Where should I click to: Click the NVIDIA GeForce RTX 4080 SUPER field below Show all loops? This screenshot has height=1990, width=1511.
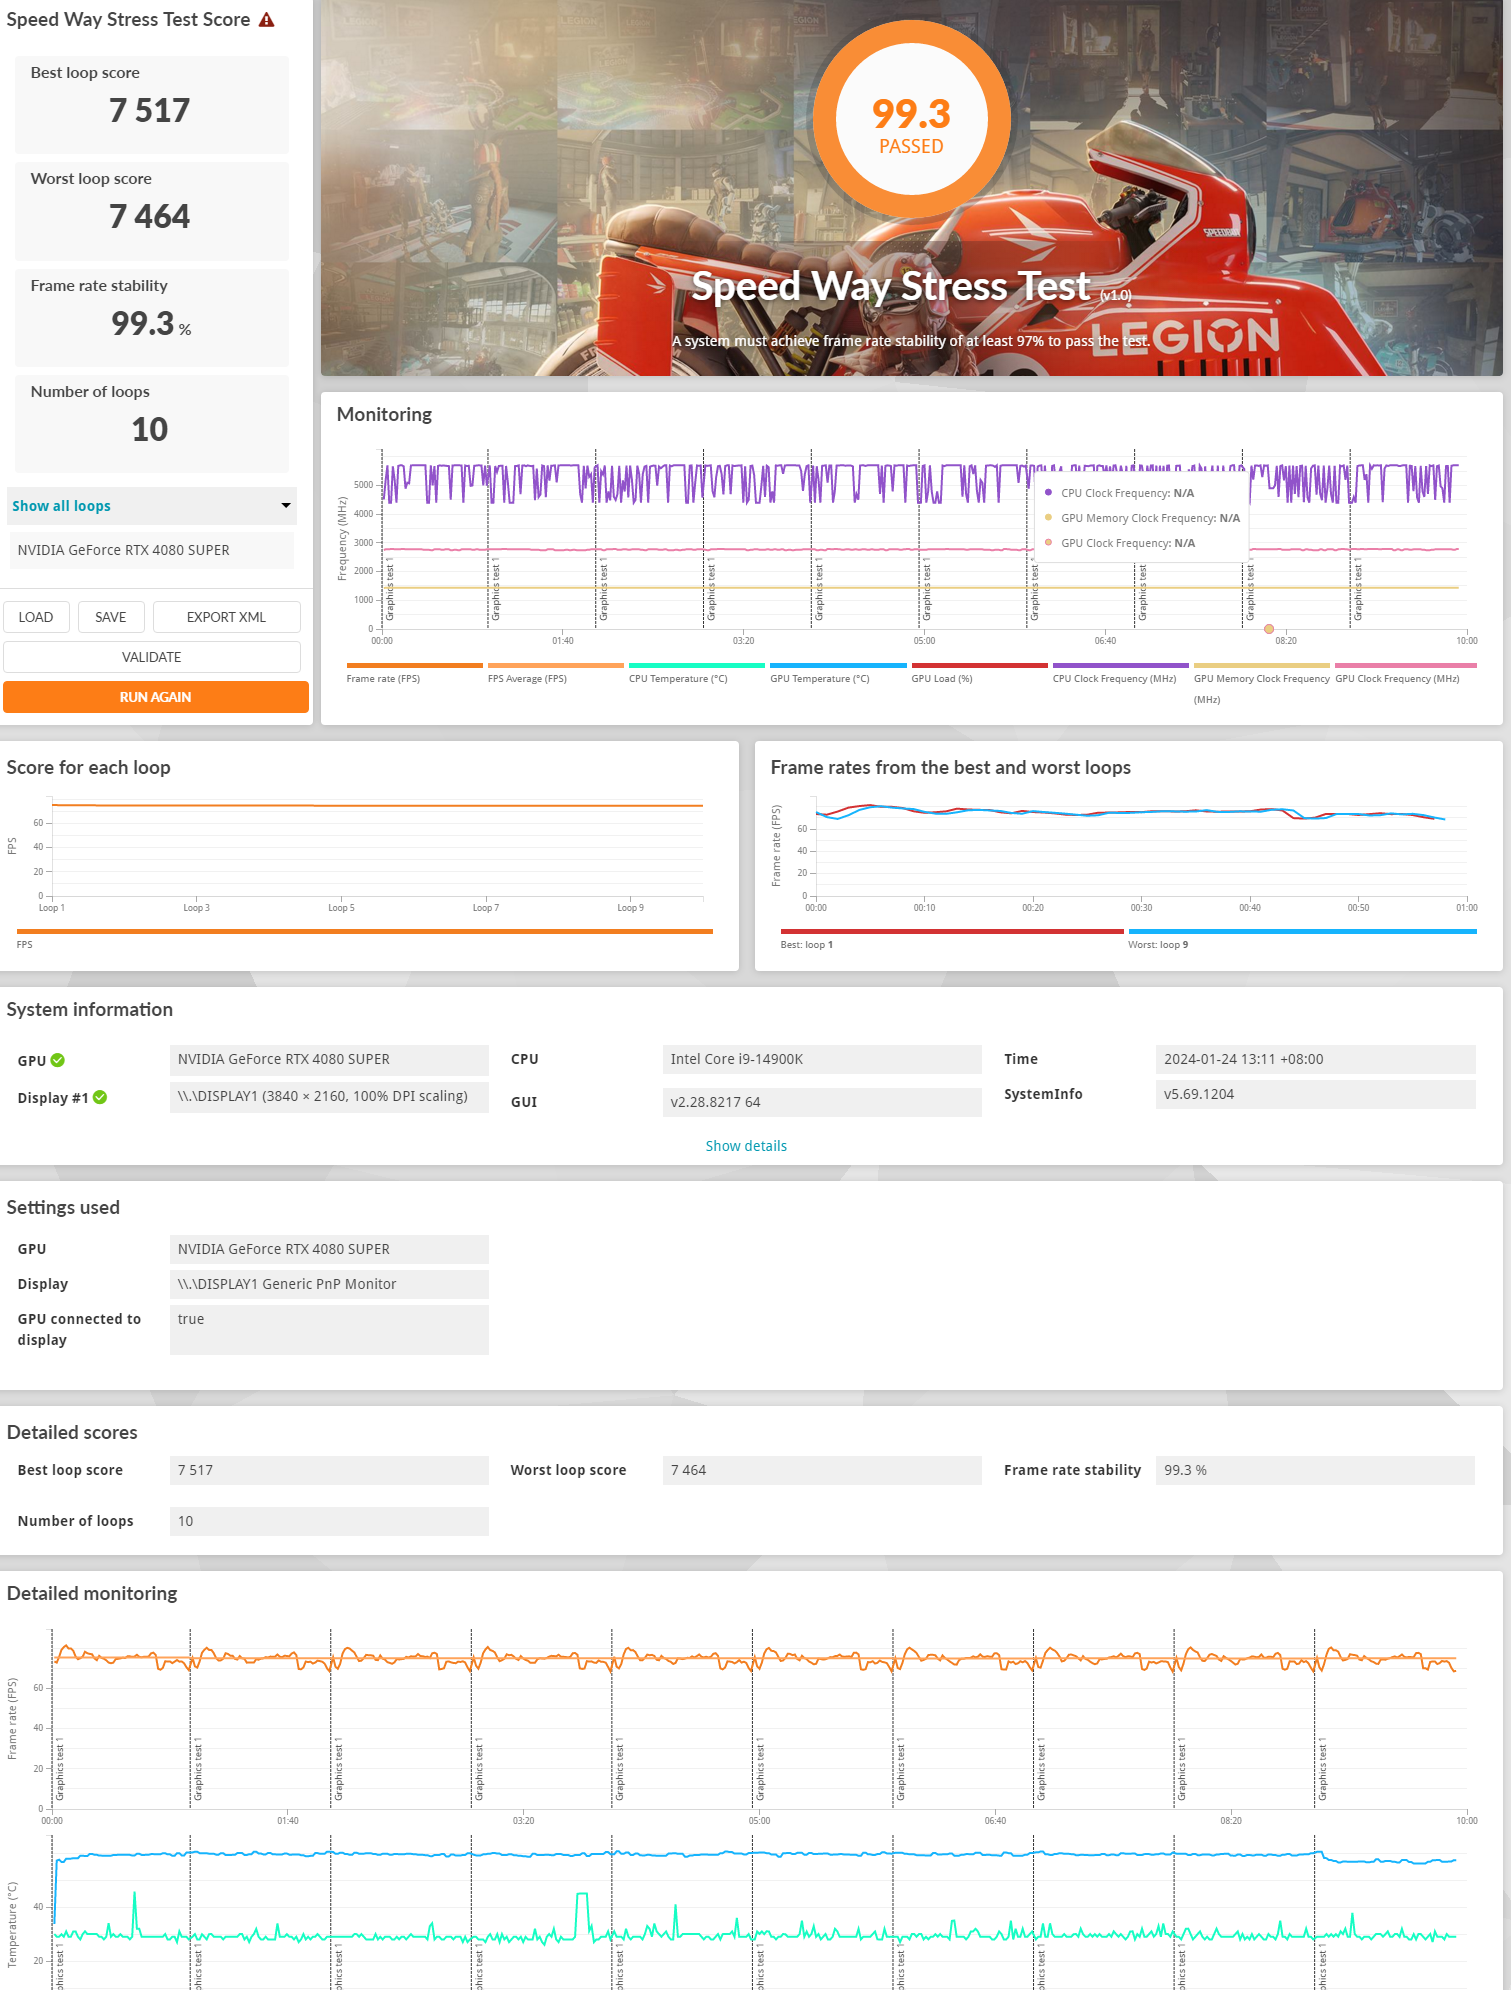(x=152, y=550)
